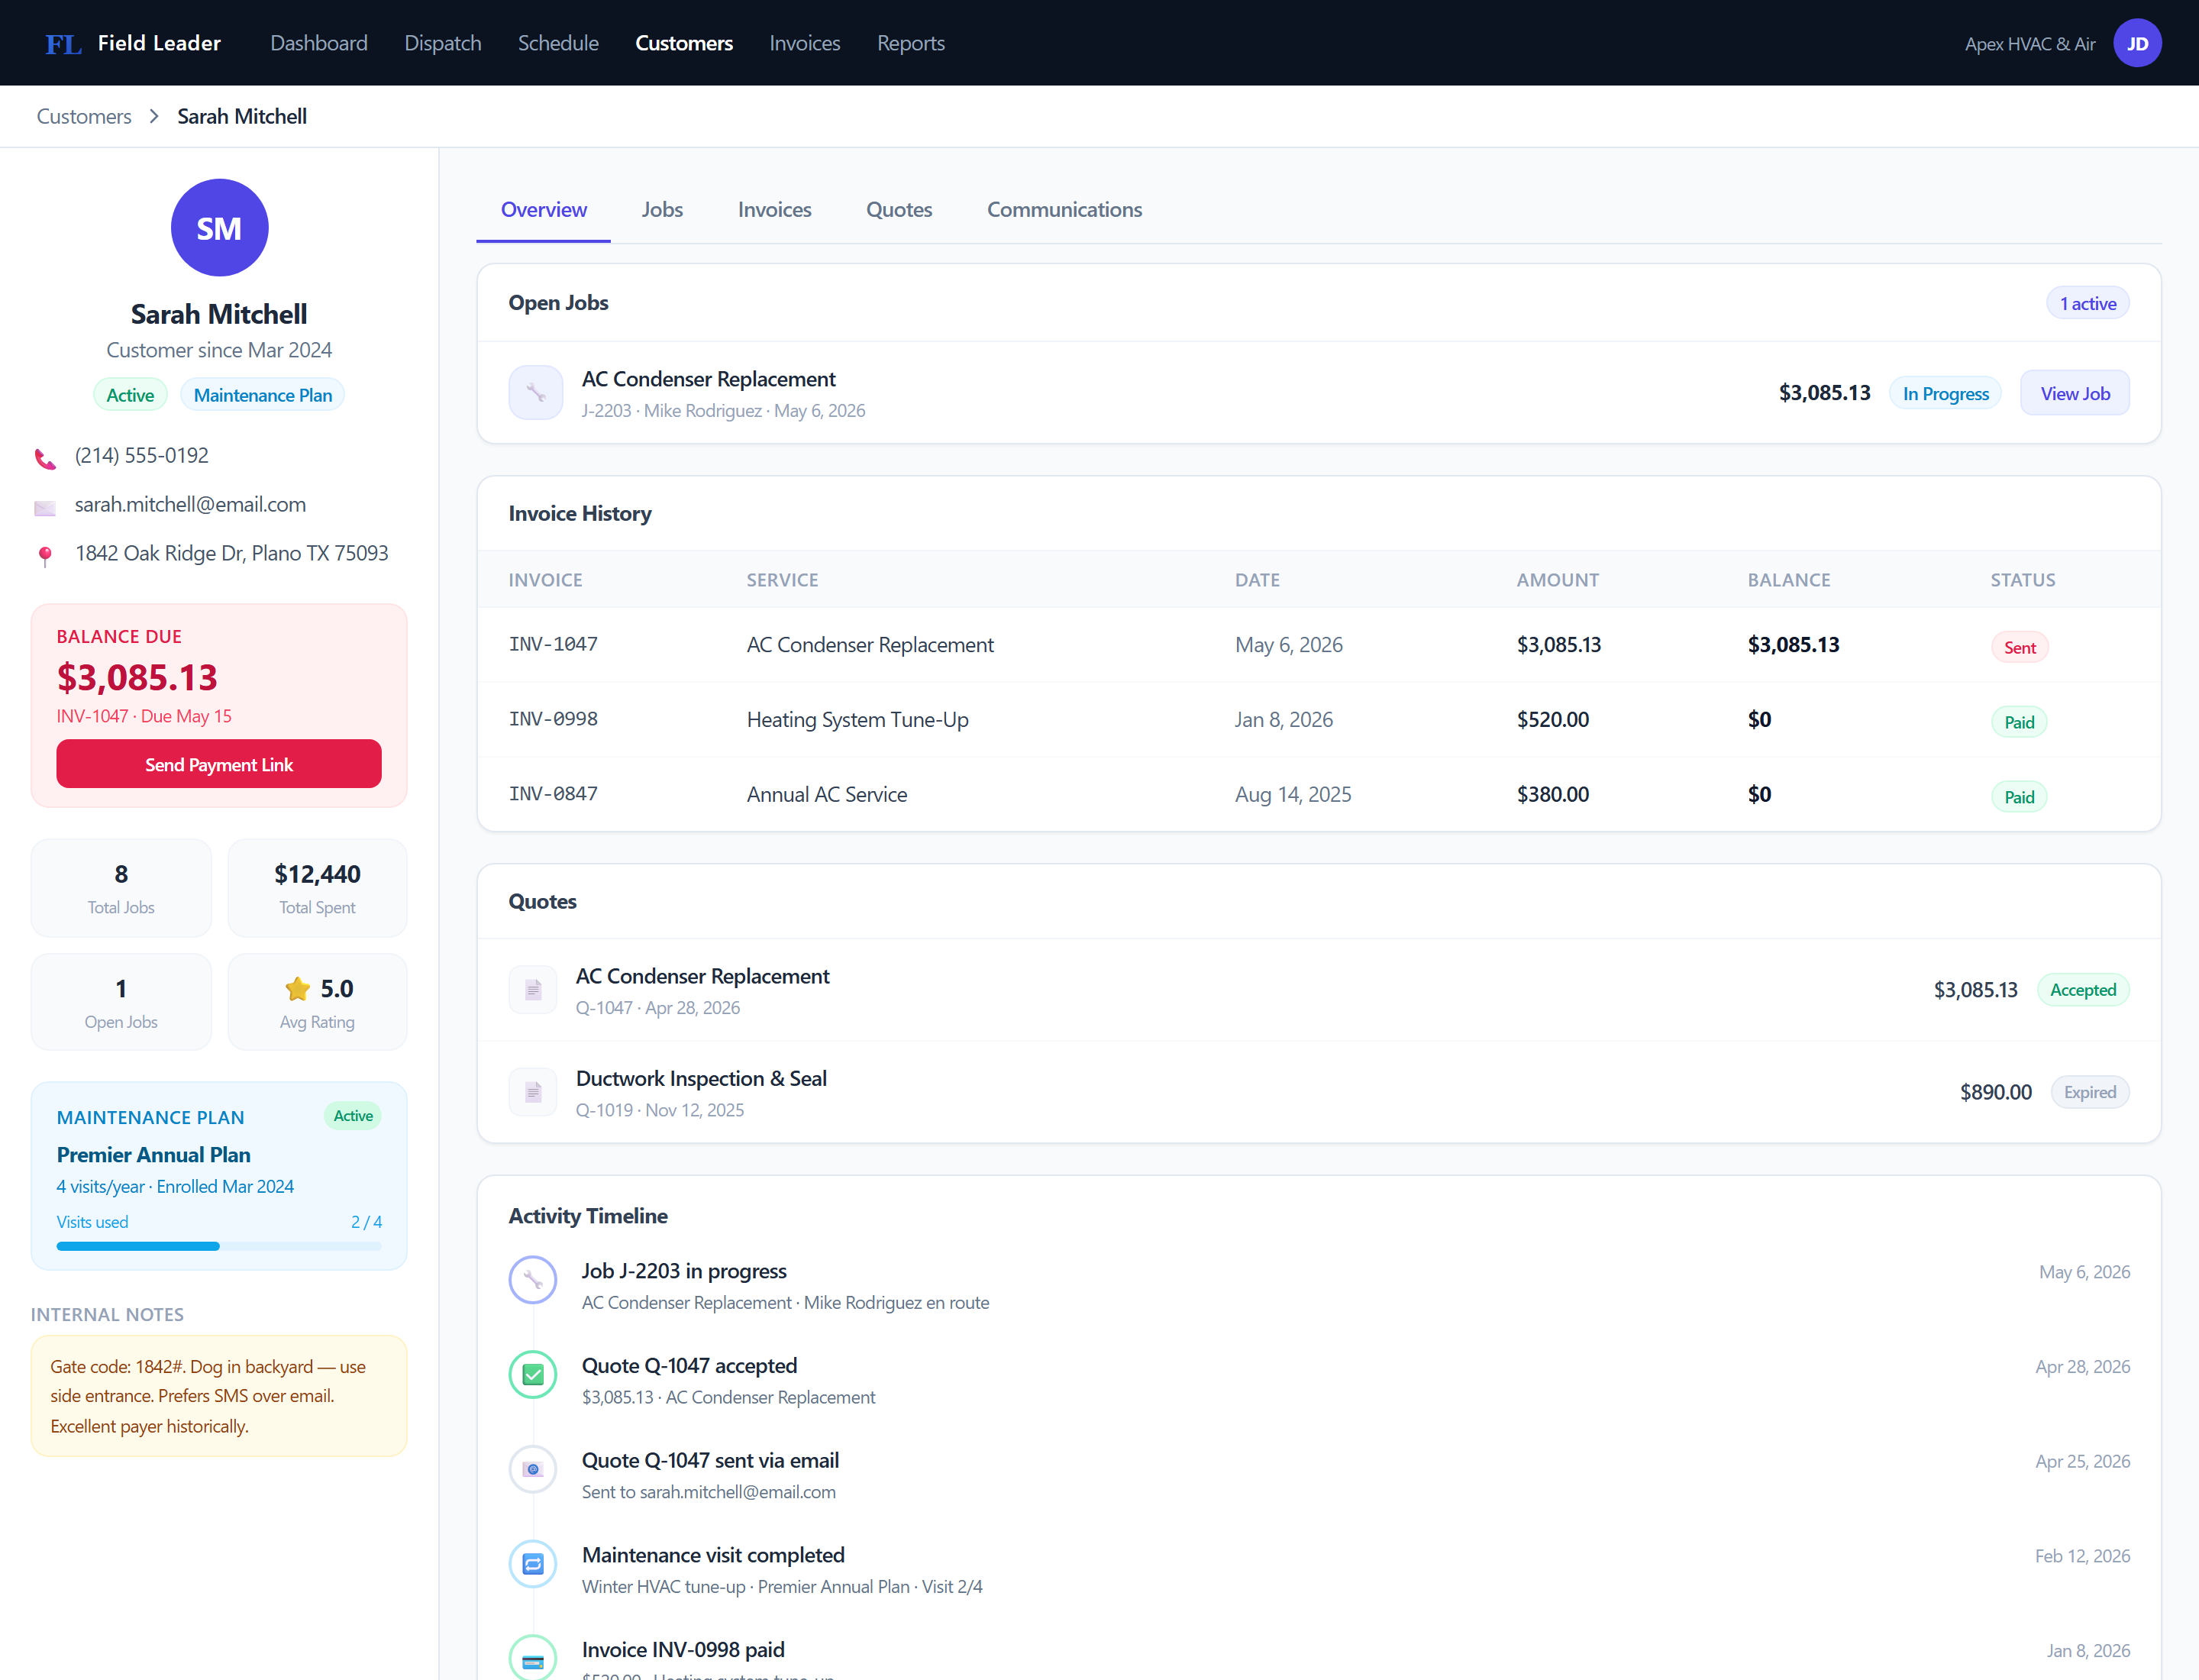This screenshot has width=2199, height=1680.
Task: Click Paid badge for Heating System Tune-Up
Action: 2018,722
